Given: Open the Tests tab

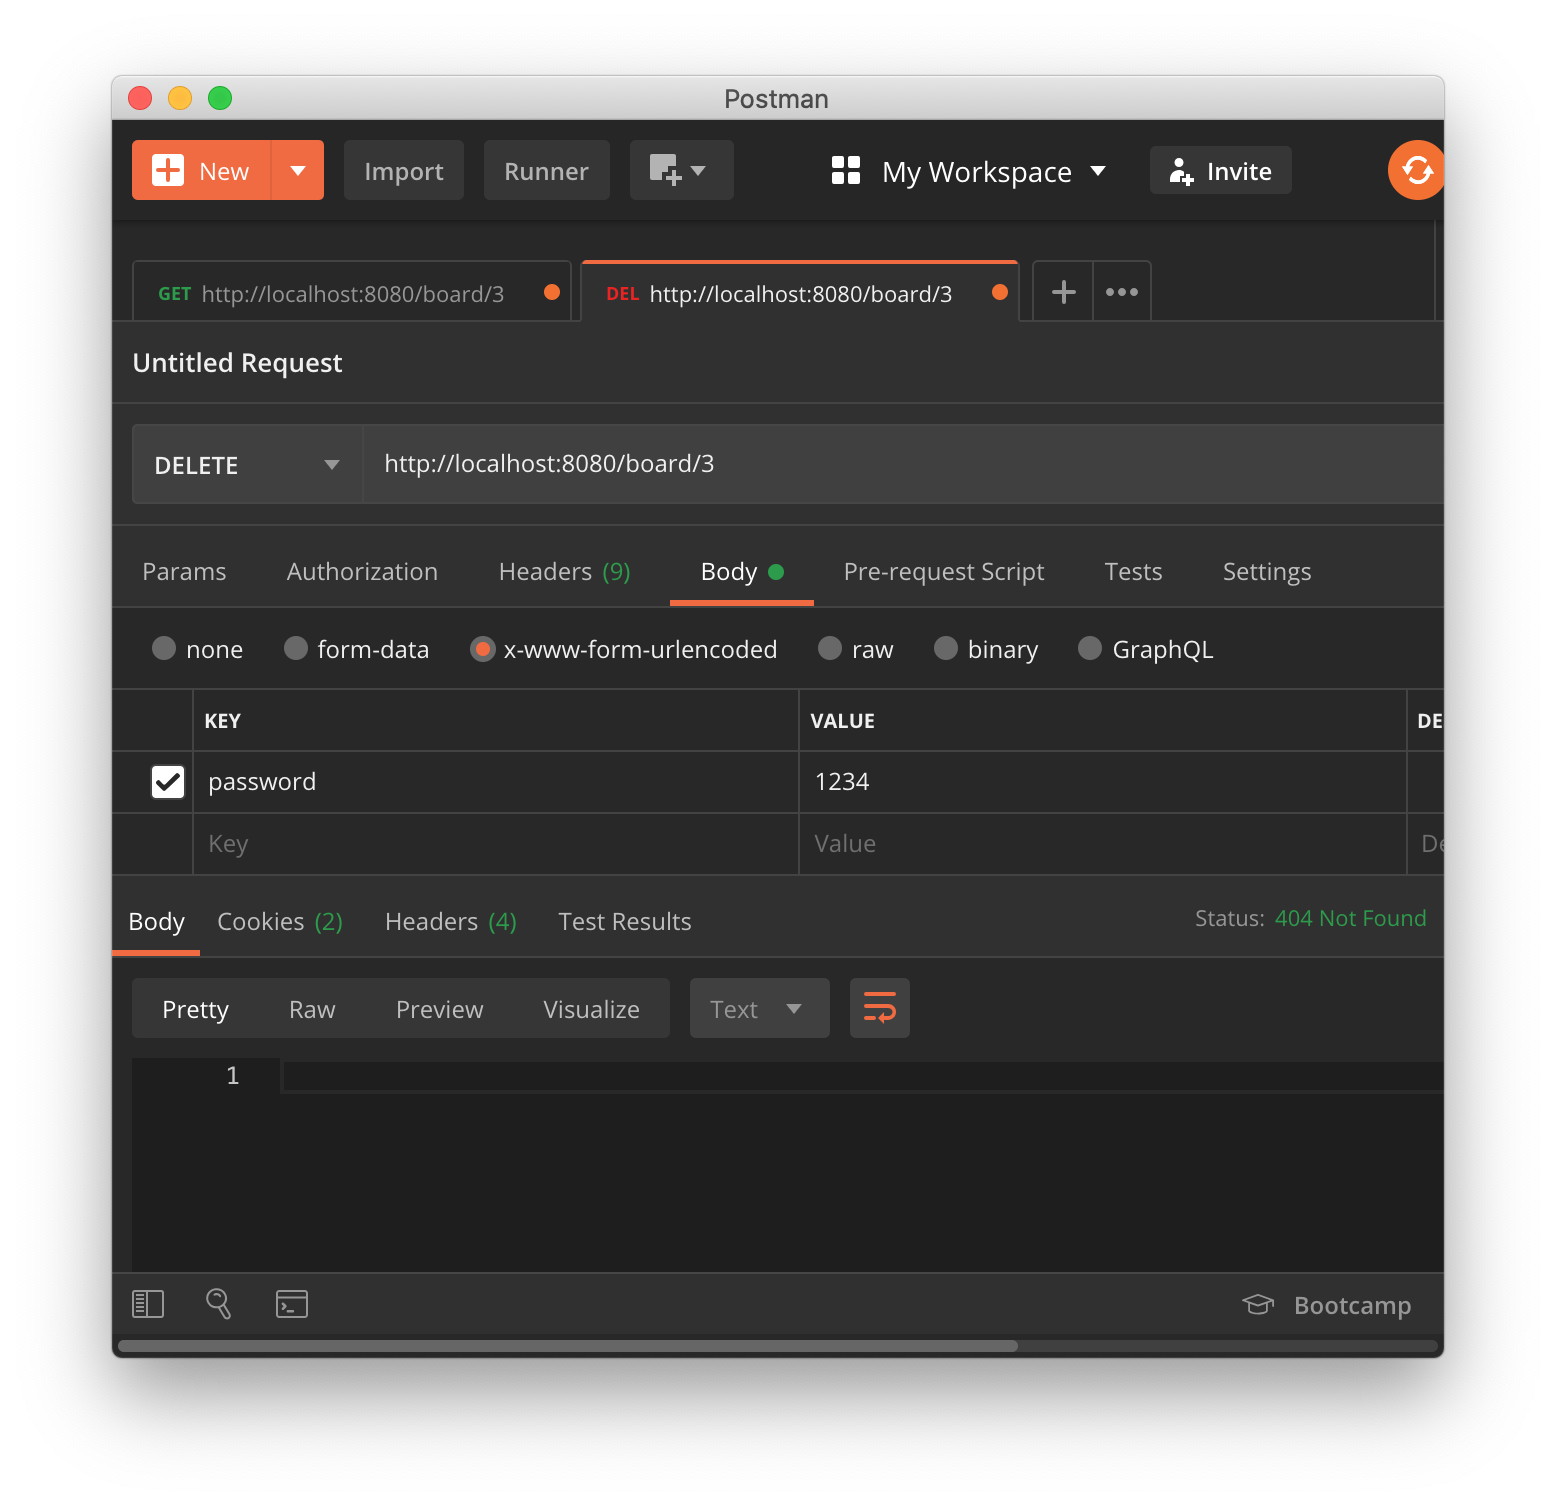Looking at the screenshot, I should pos(1133,571).
